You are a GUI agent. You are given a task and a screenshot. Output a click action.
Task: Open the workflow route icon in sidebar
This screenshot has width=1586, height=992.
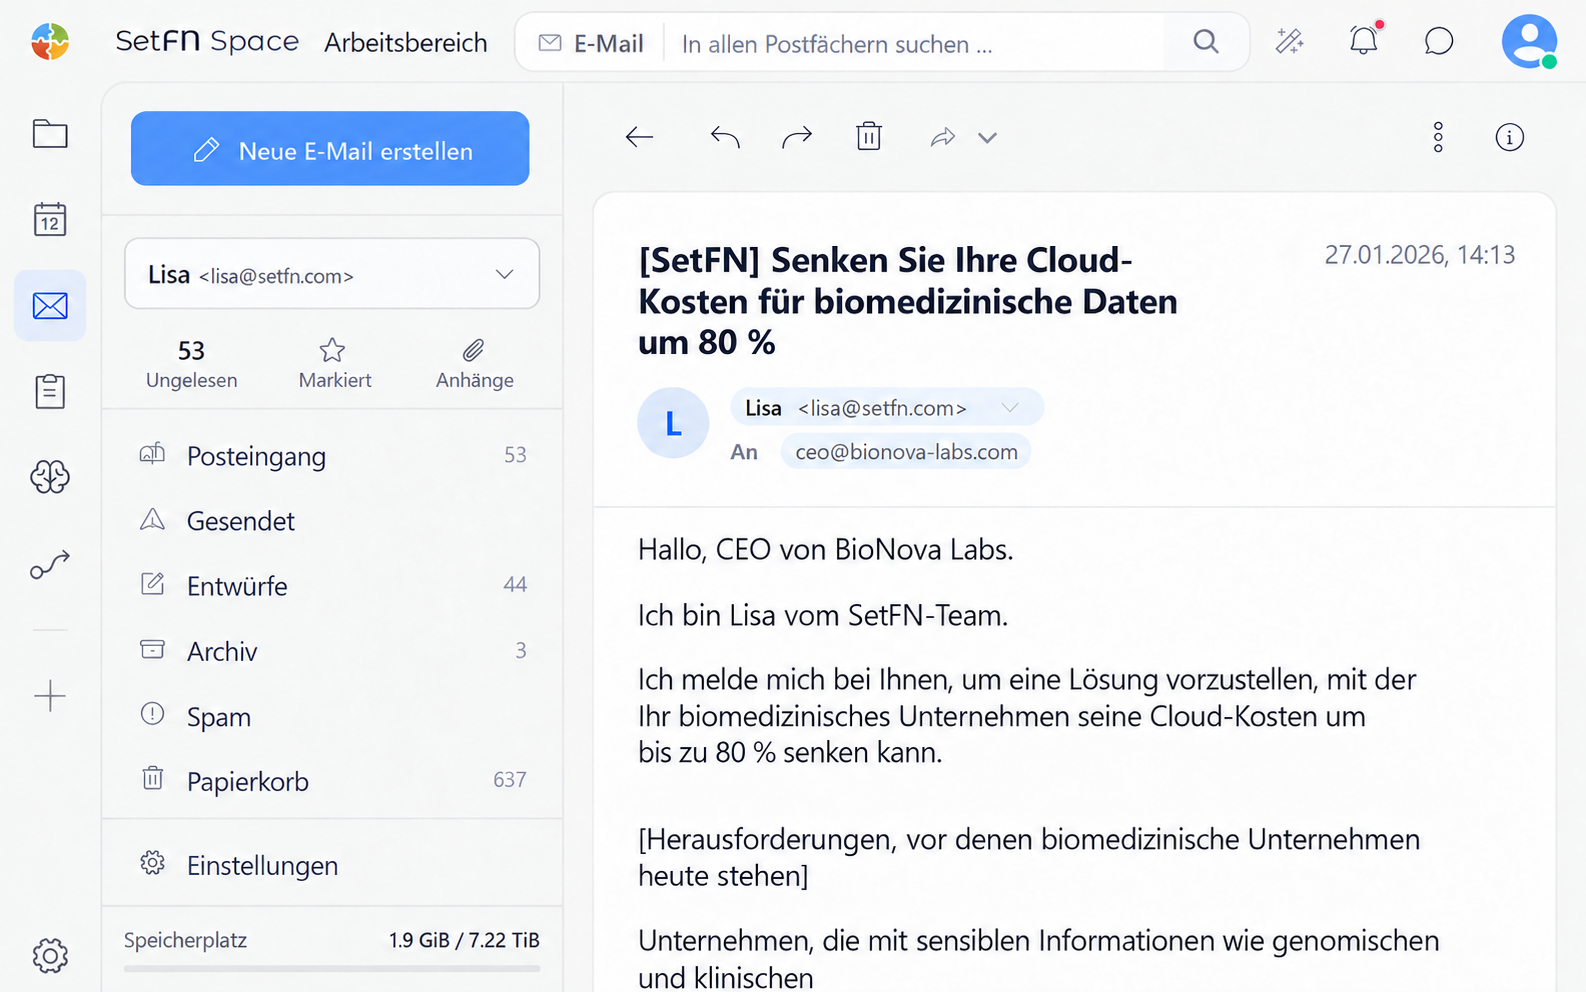50,565
